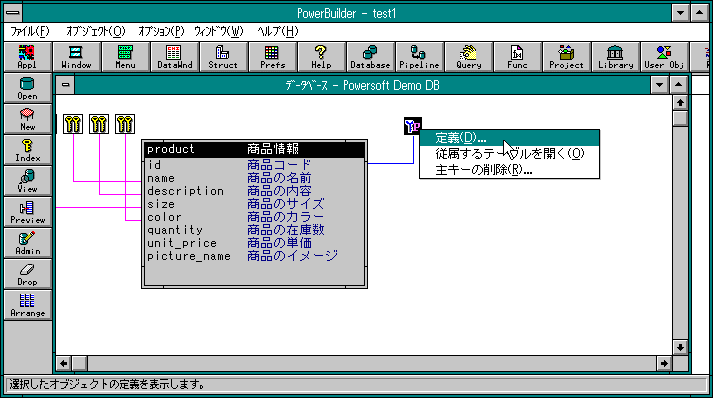Select the Index tool in sidebar
This screenshot has height=398, width=713.
coord(28,151)
